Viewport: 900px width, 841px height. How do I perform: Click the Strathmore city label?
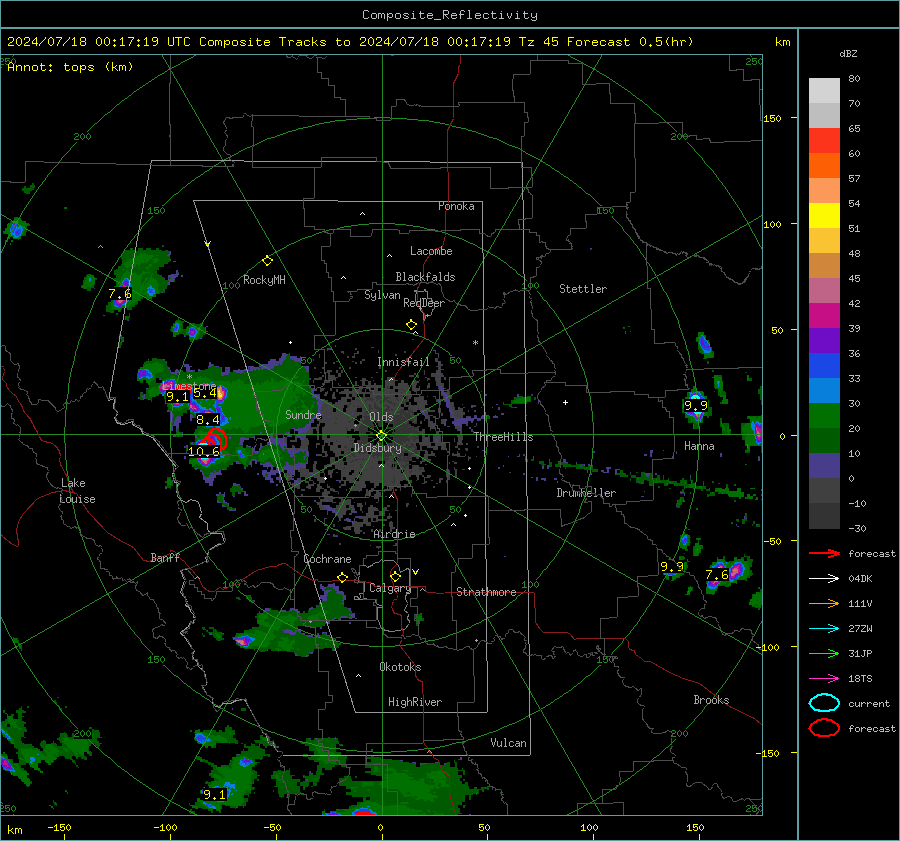click(x=486, y=592)
